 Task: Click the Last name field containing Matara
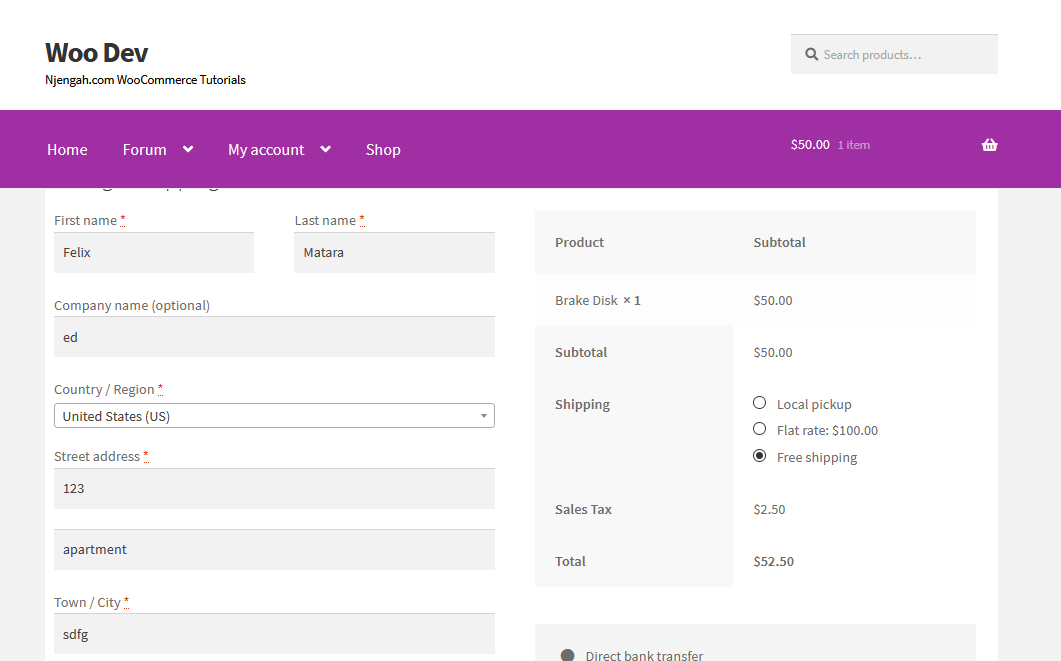tap(394, 252)
